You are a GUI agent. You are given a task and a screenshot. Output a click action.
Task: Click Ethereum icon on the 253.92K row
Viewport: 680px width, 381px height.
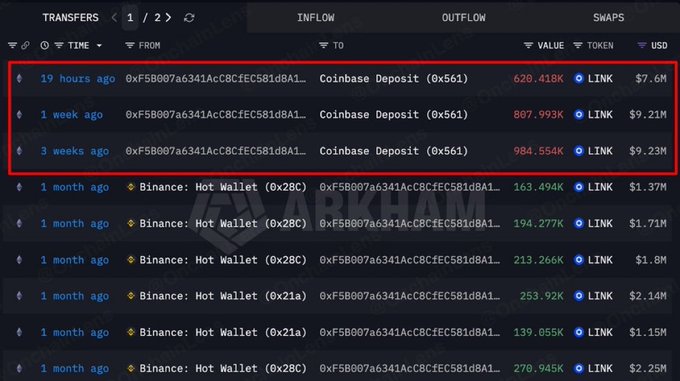click(x=19, y=296)
